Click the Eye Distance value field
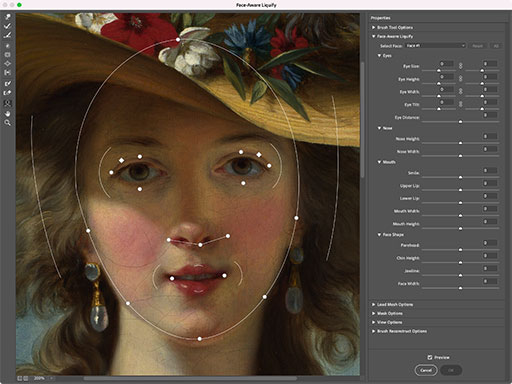 [490, 115]
